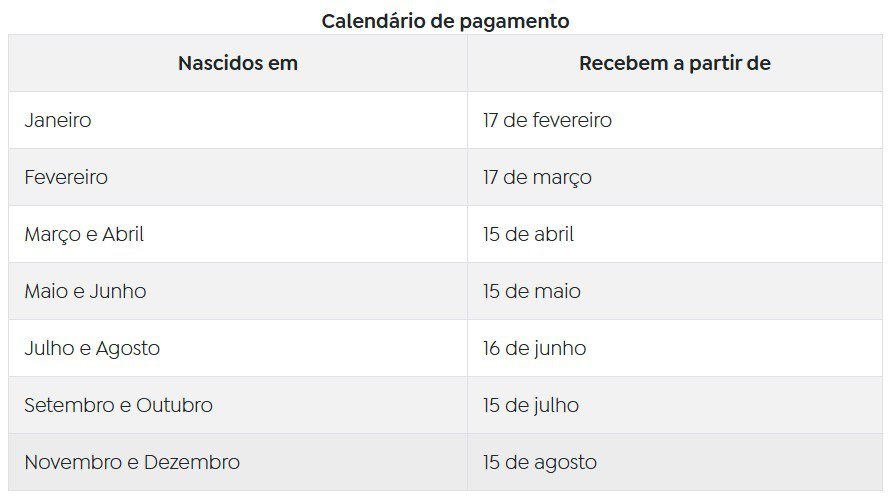Click the '16 de junho' date
Image resolution: width=889 pixels, height=503 pixels.
tap(535, 348)
